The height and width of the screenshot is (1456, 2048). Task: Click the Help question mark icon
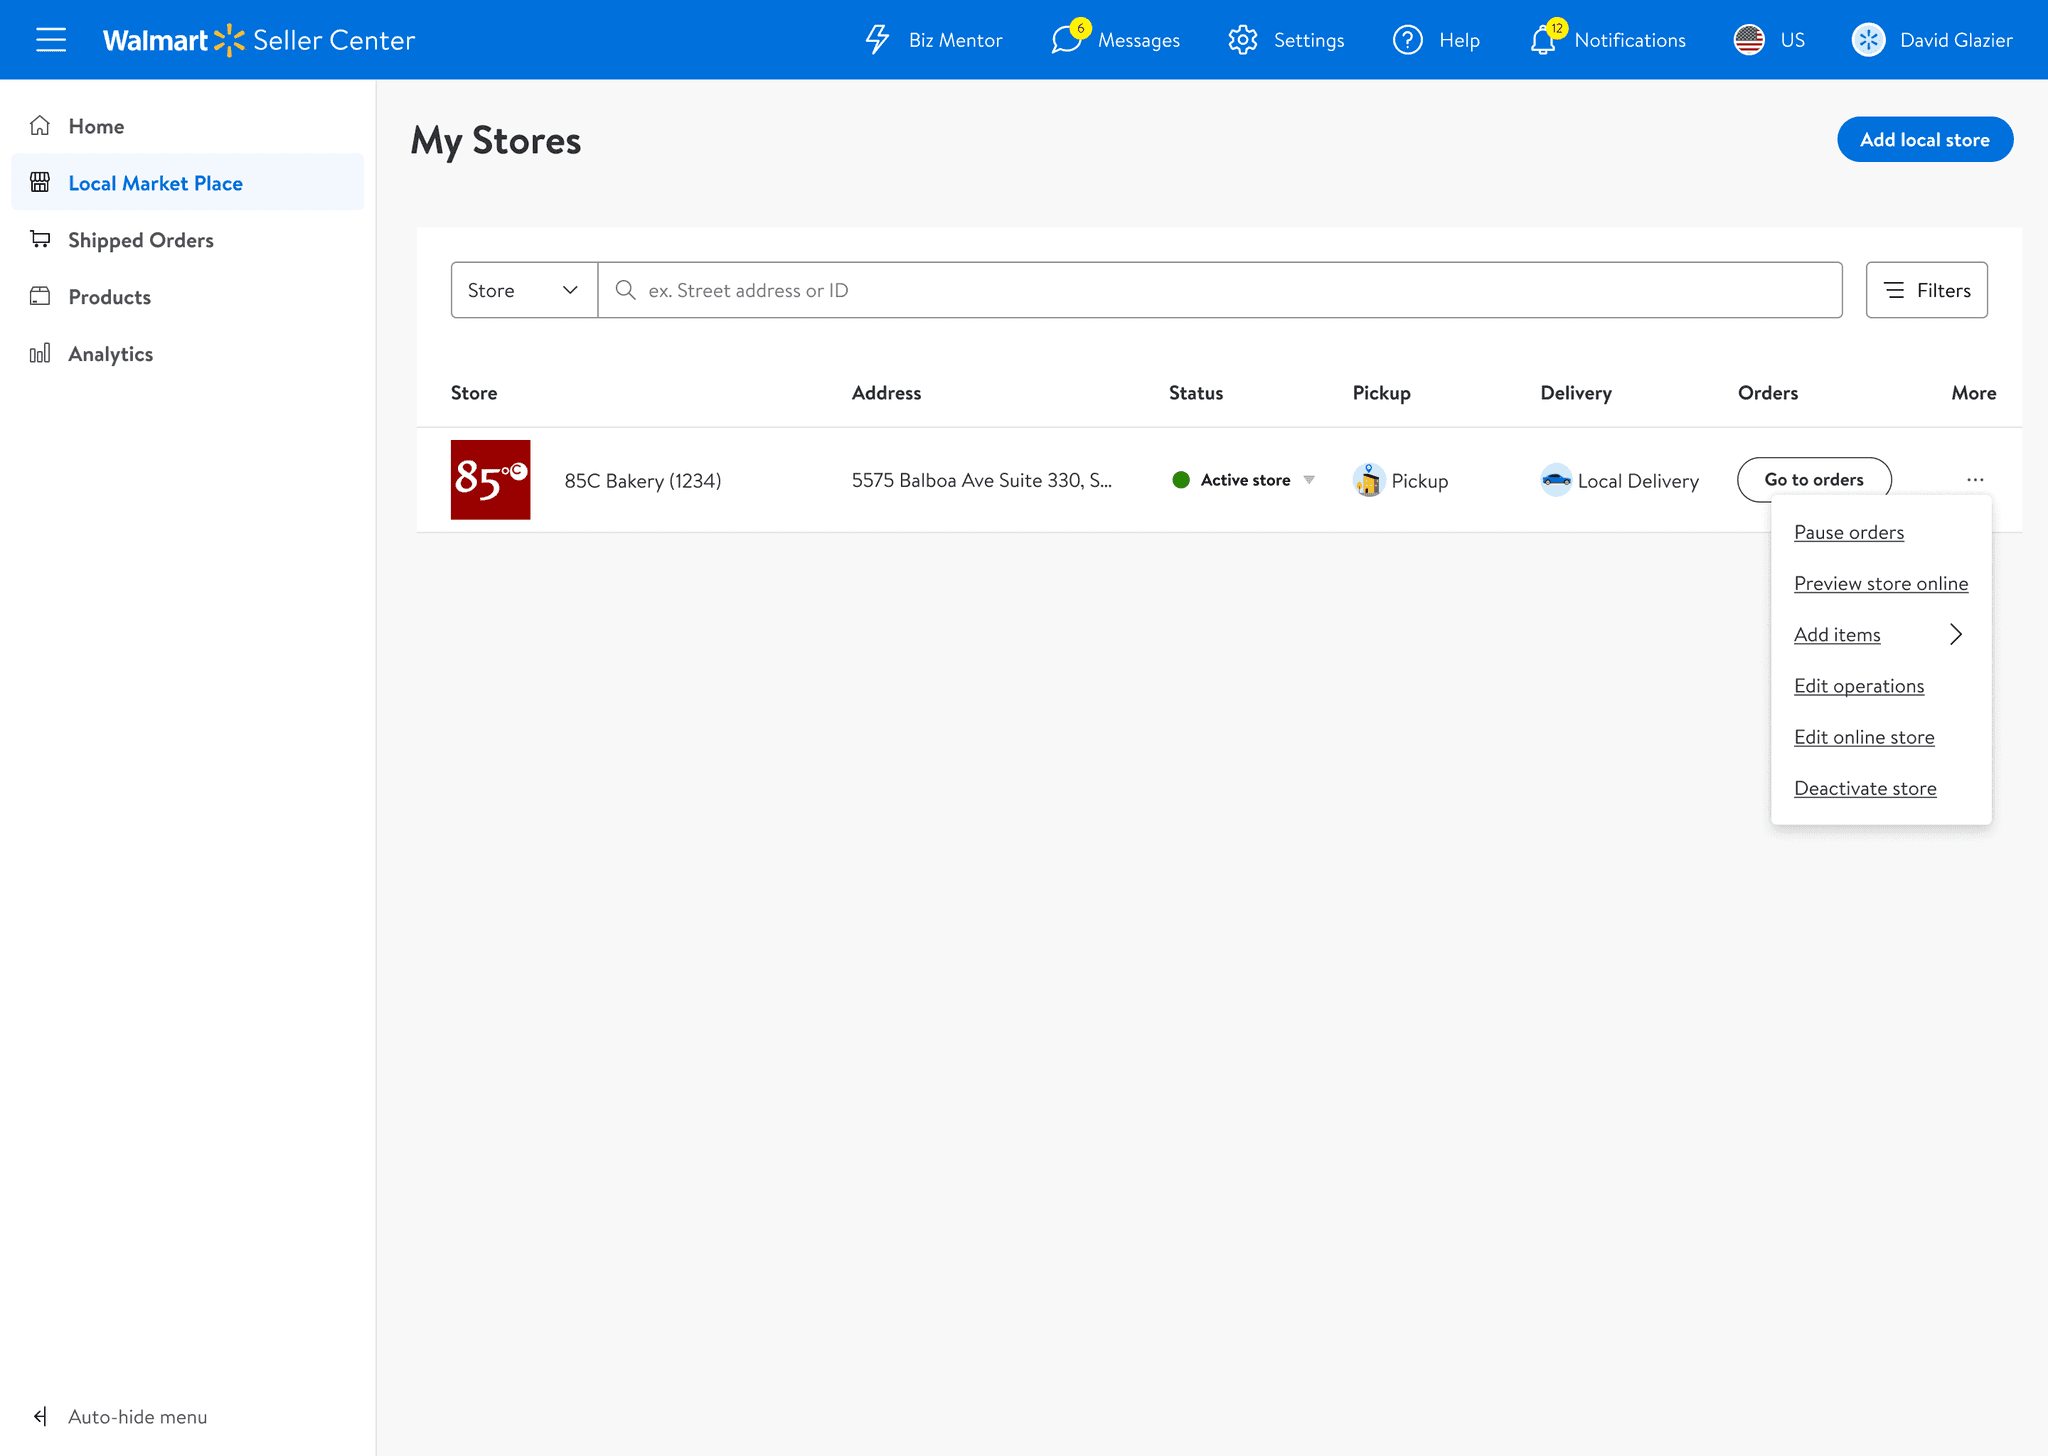1407,40
